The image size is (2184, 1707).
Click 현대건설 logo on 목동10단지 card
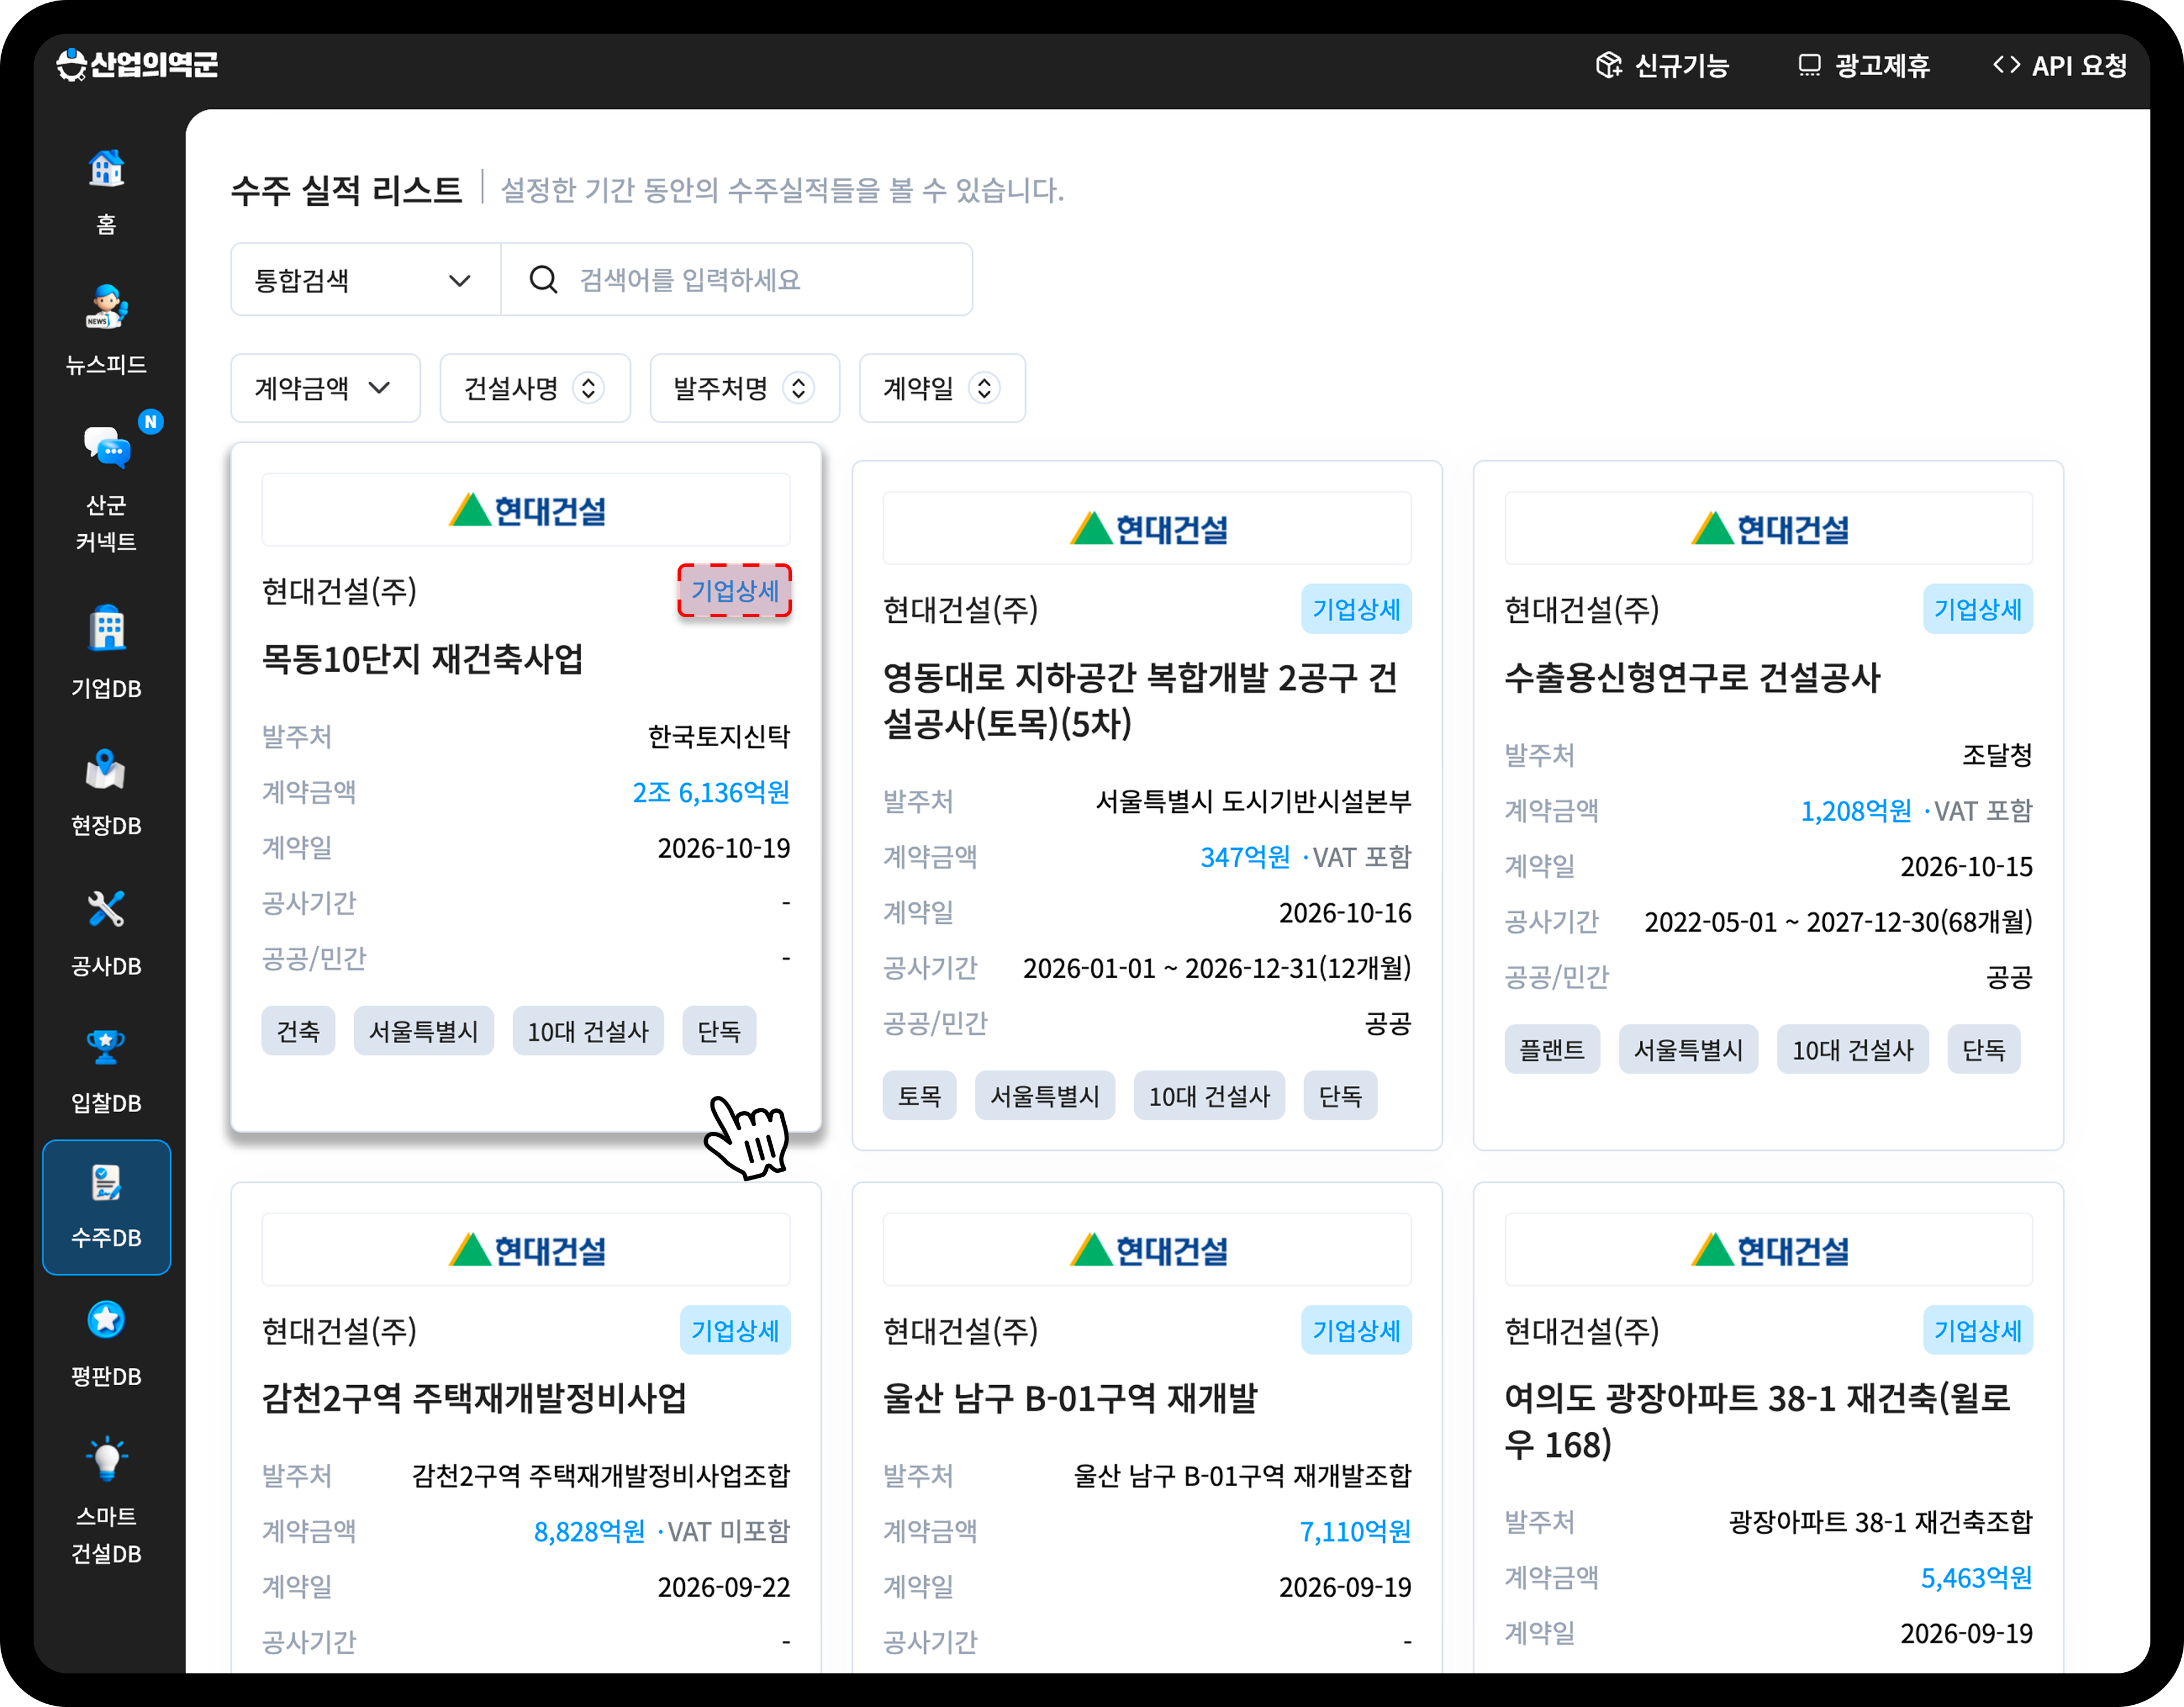526,510
